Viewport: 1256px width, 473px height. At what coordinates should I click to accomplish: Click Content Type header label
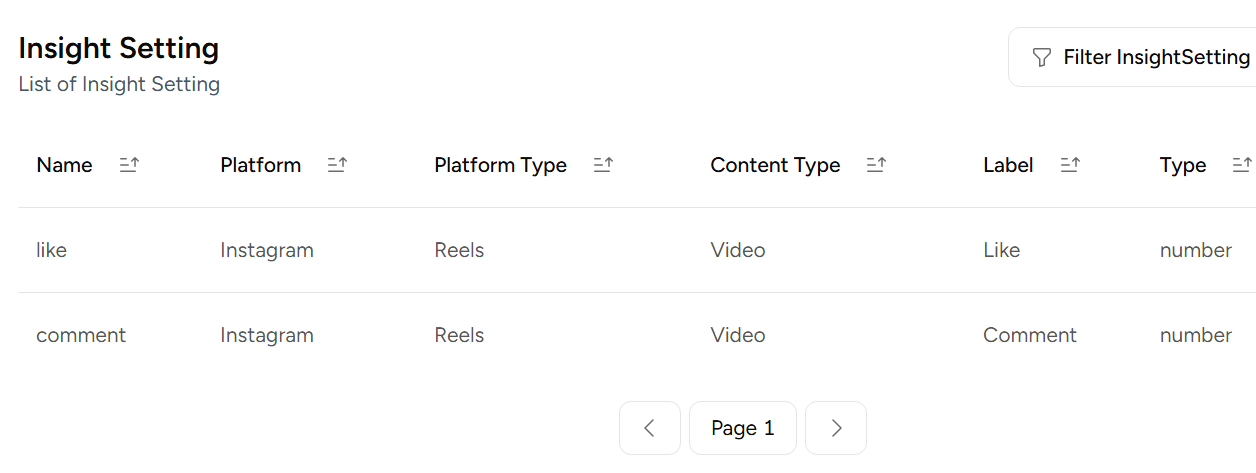click(775, 165)
